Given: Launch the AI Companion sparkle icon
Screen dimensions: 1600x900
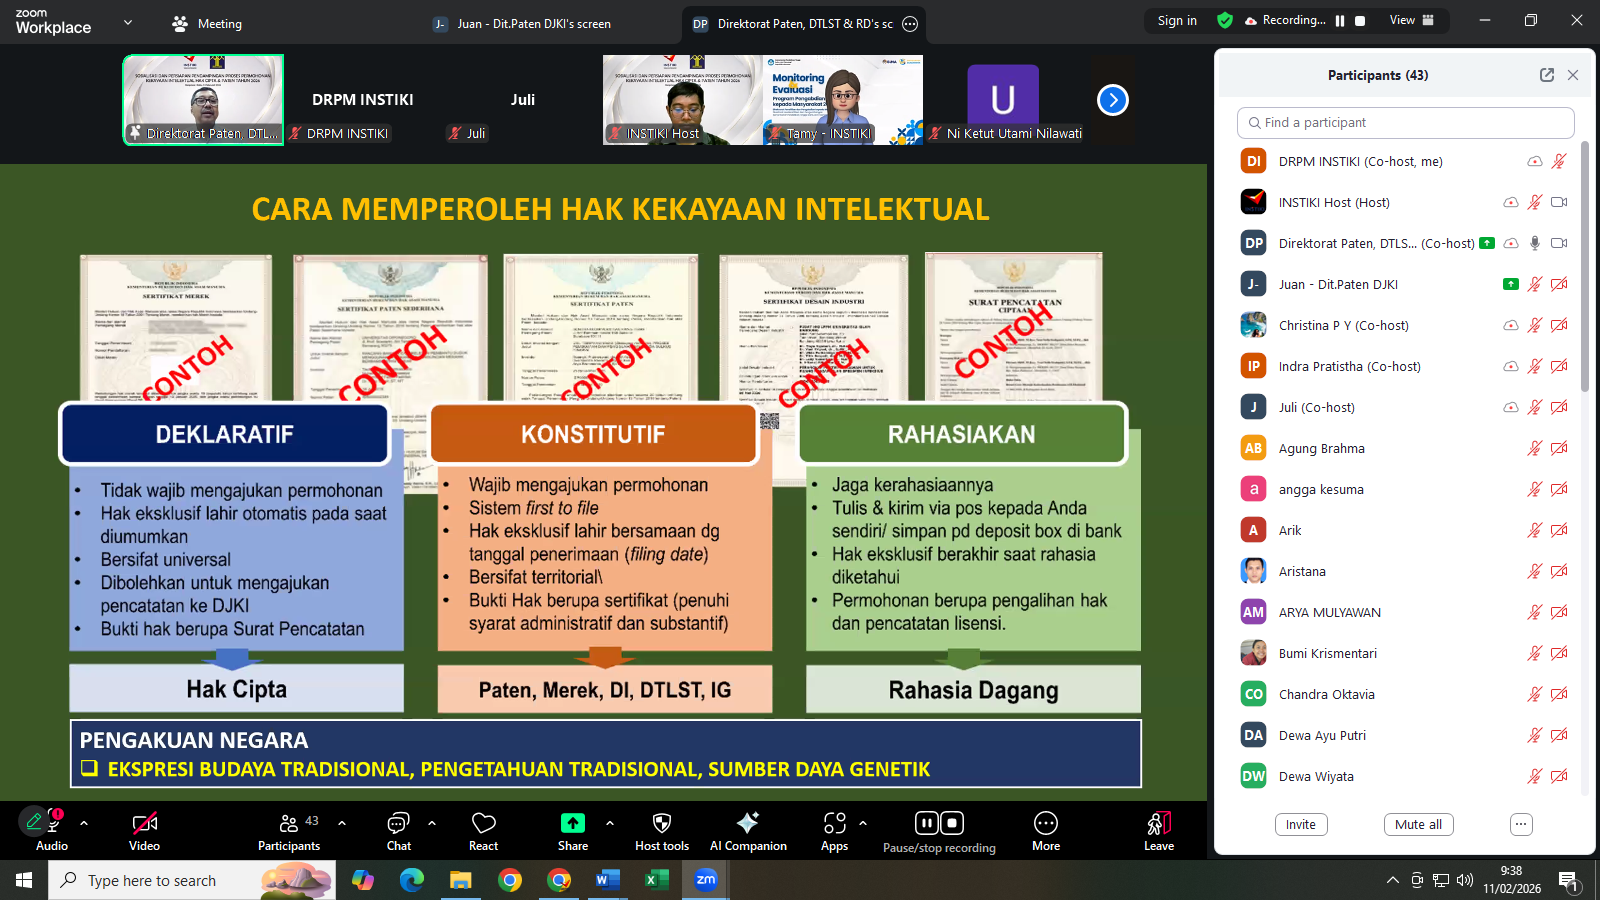Looking at the screenshot, I should pyautogui.click(x=747, y=823).
